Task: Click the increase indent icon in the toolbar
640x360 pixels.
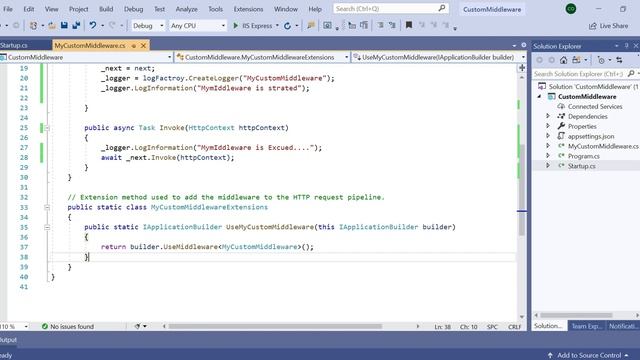Action: click(x=392, y=25)
